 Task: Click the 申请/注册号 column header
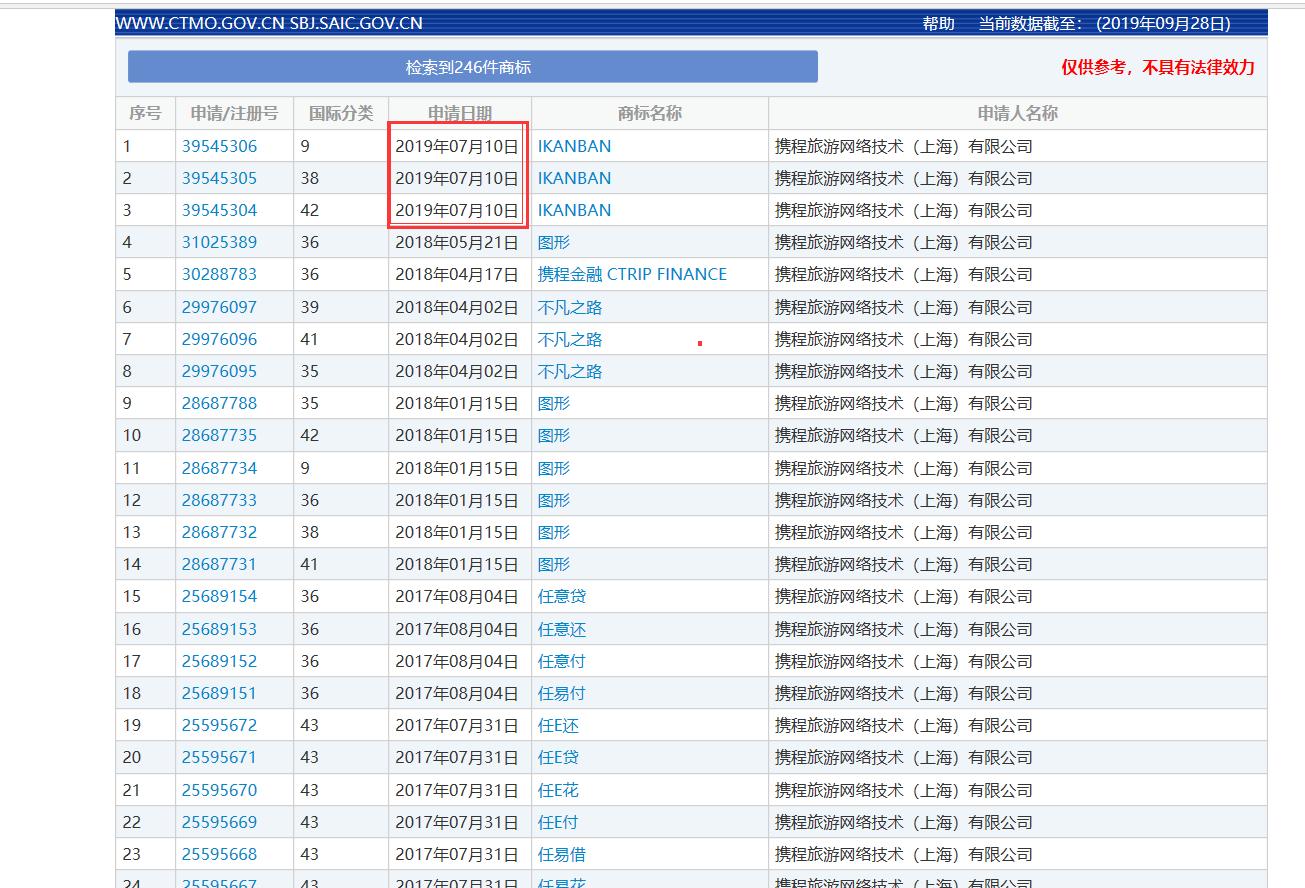(234, 113)
